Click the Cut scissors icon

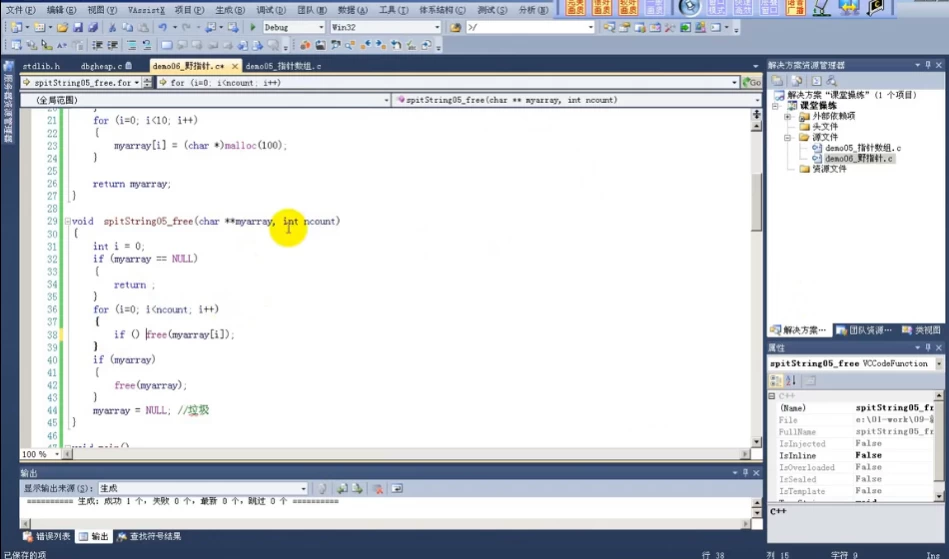pyautogui.click(x=112, y=27)
